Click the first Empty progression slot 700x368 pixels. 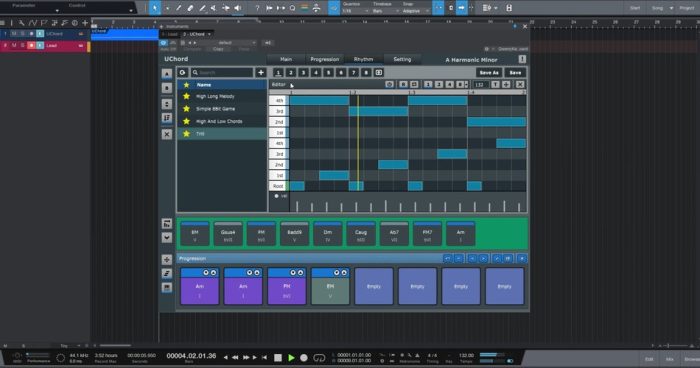click(x=374, y=287)
